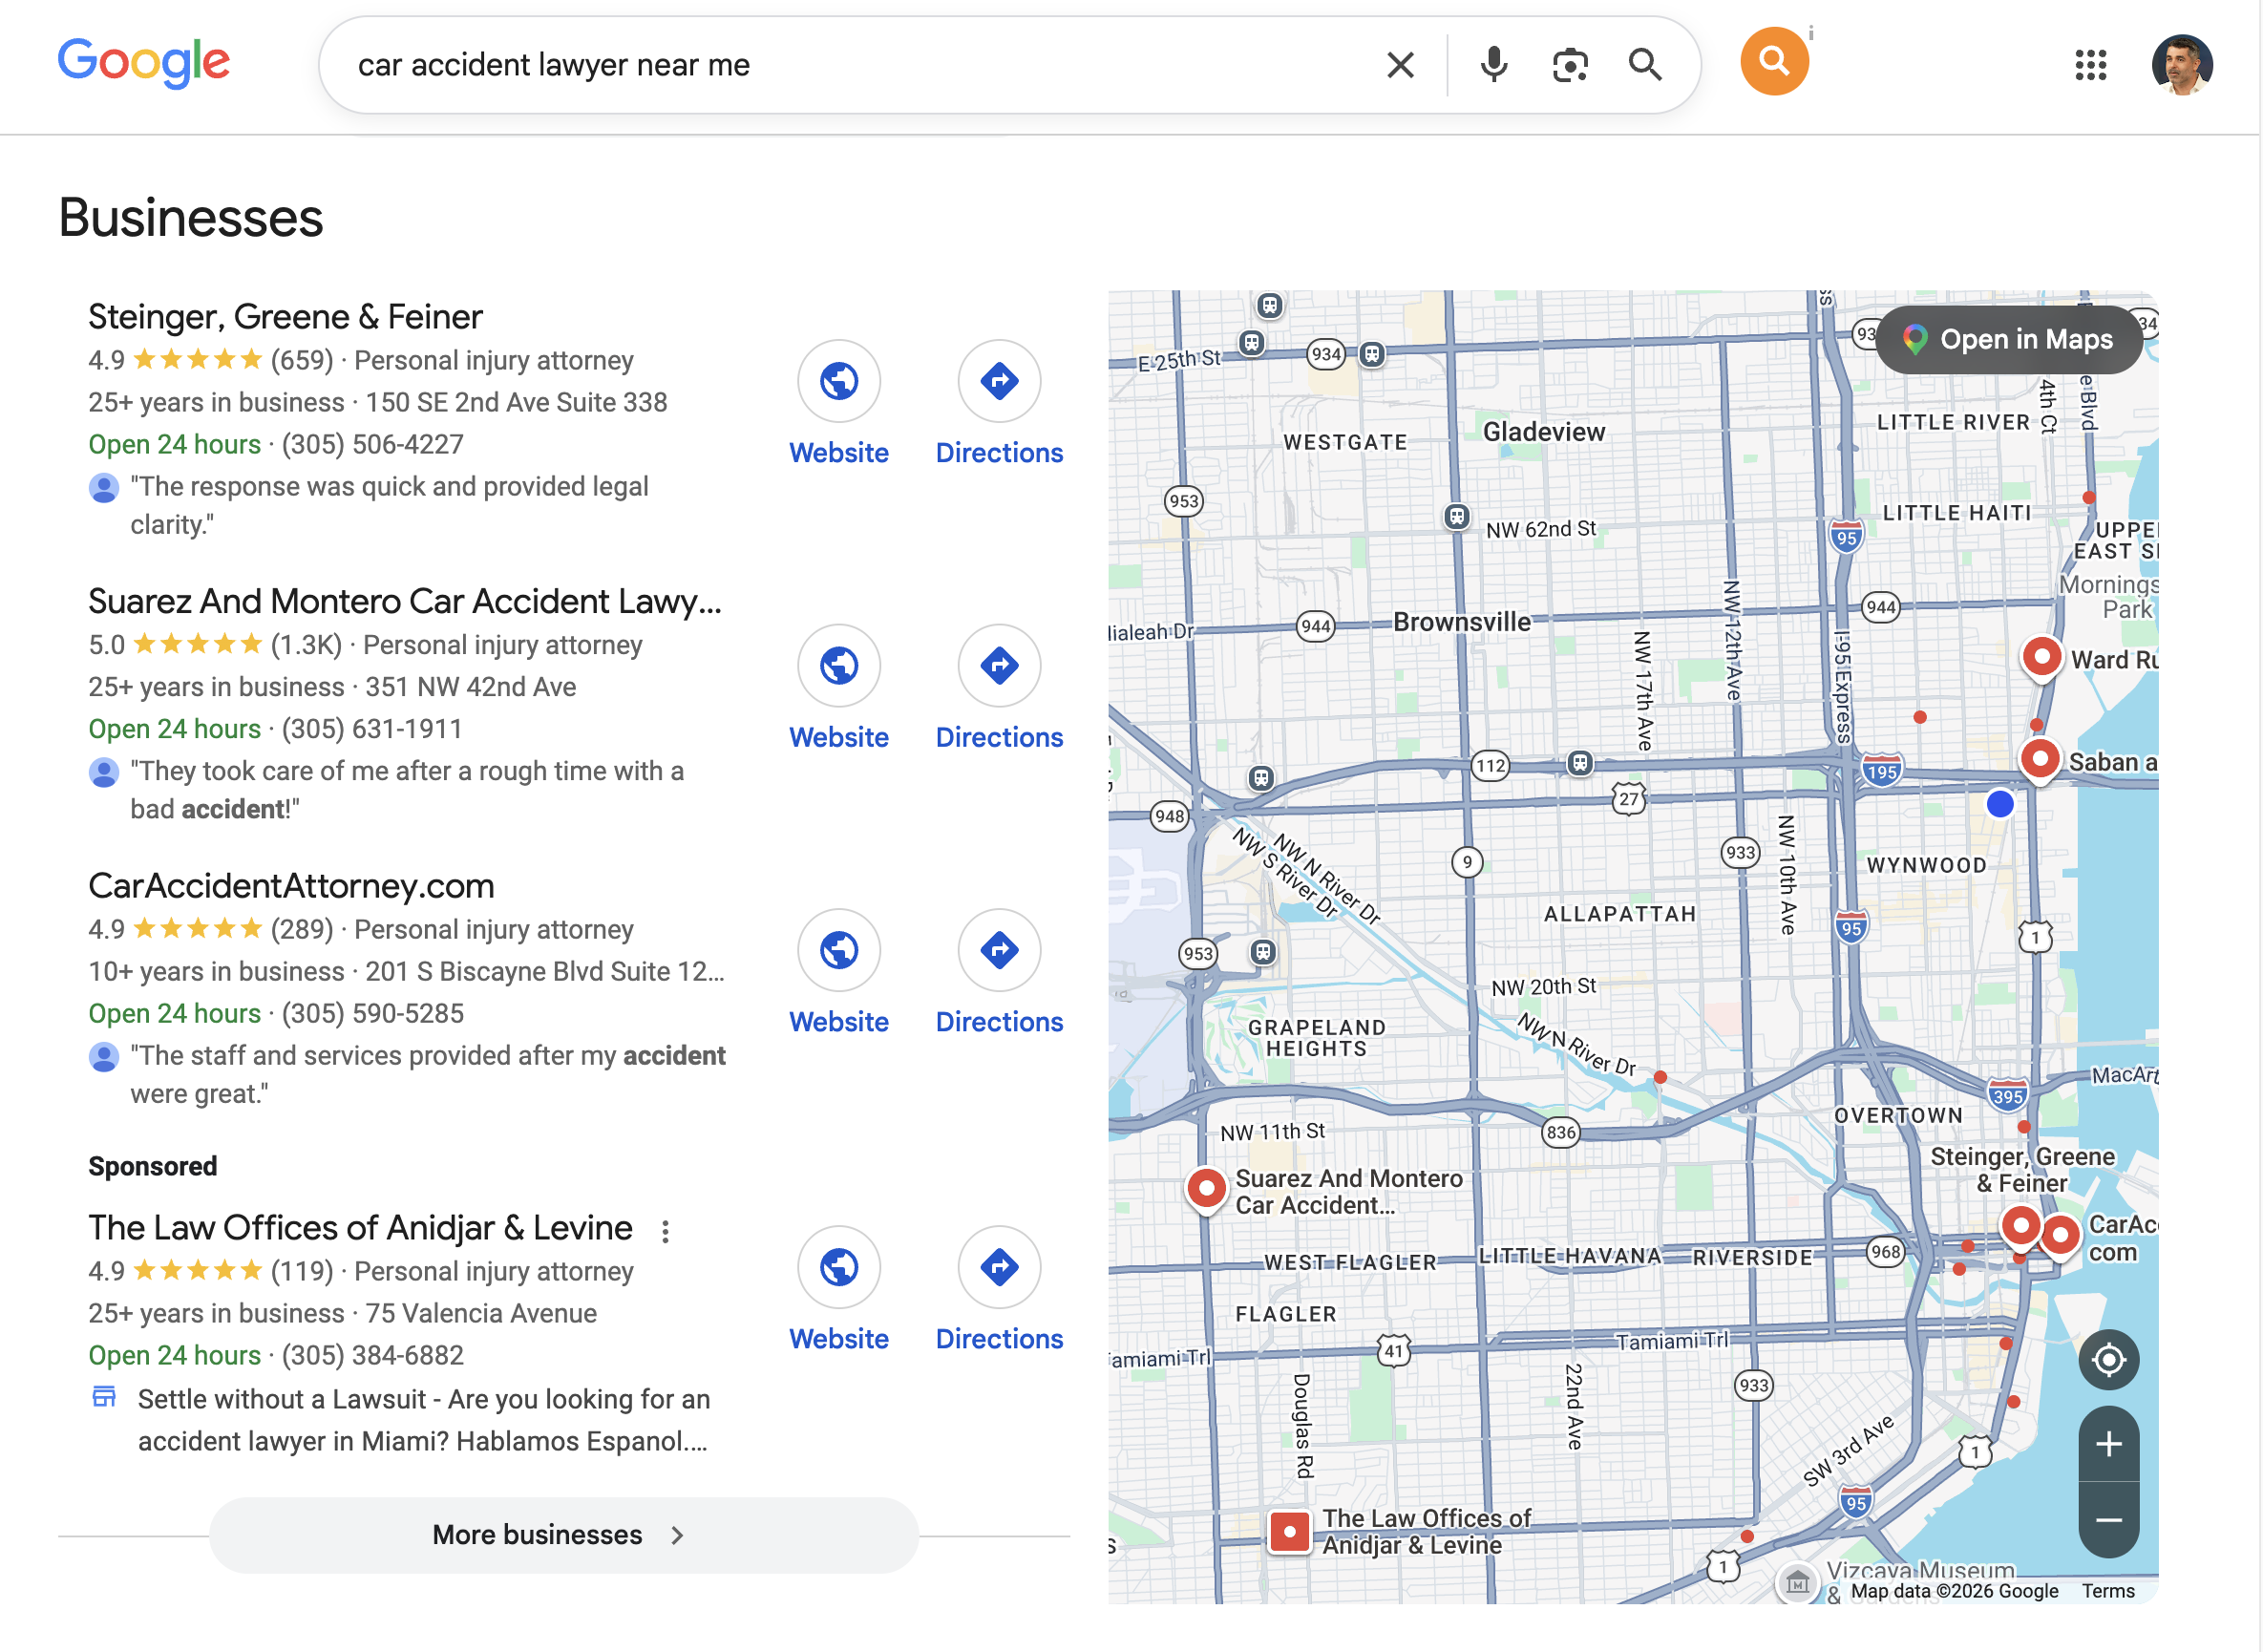Click address 150 SE 2nd Ave Suite 338
The image size is (2263, 1652).
(x=516, y=403)
